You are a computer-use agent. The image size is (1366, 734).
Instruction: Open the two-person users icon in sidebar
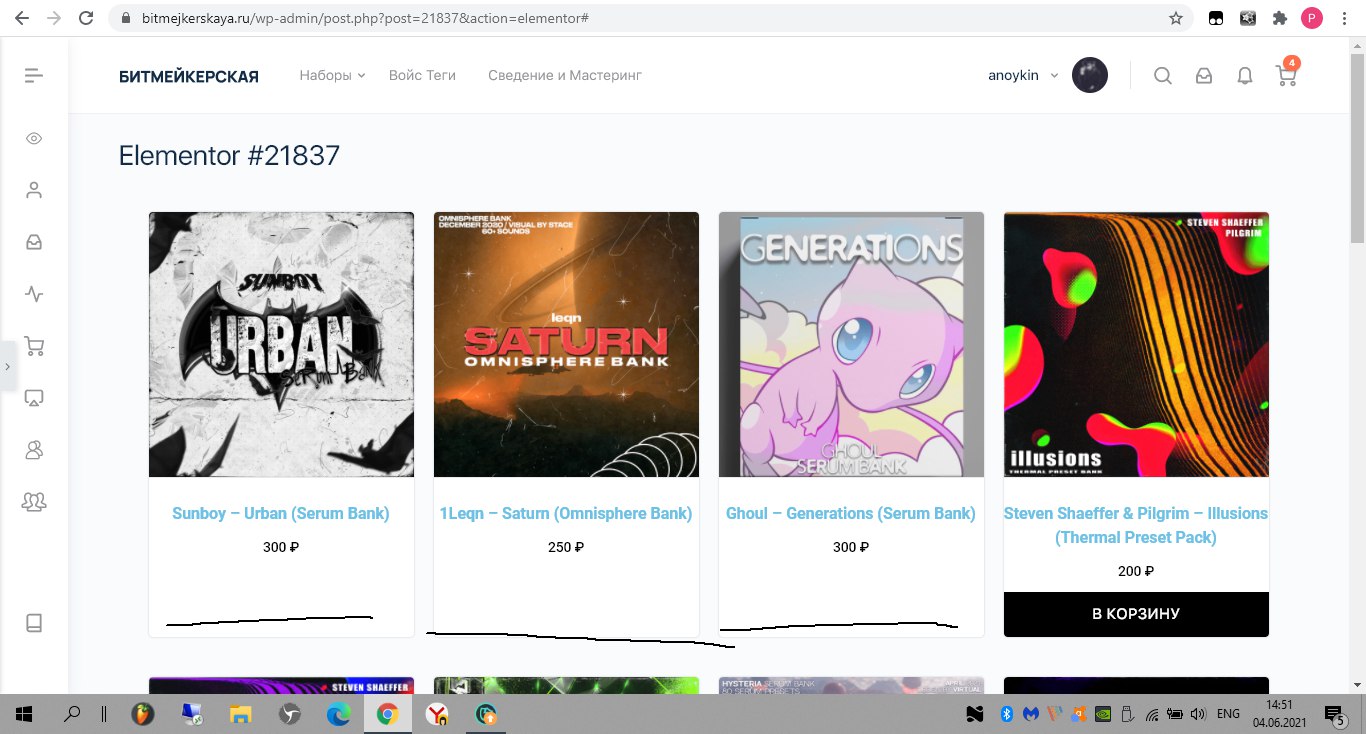tap(34, 450)
